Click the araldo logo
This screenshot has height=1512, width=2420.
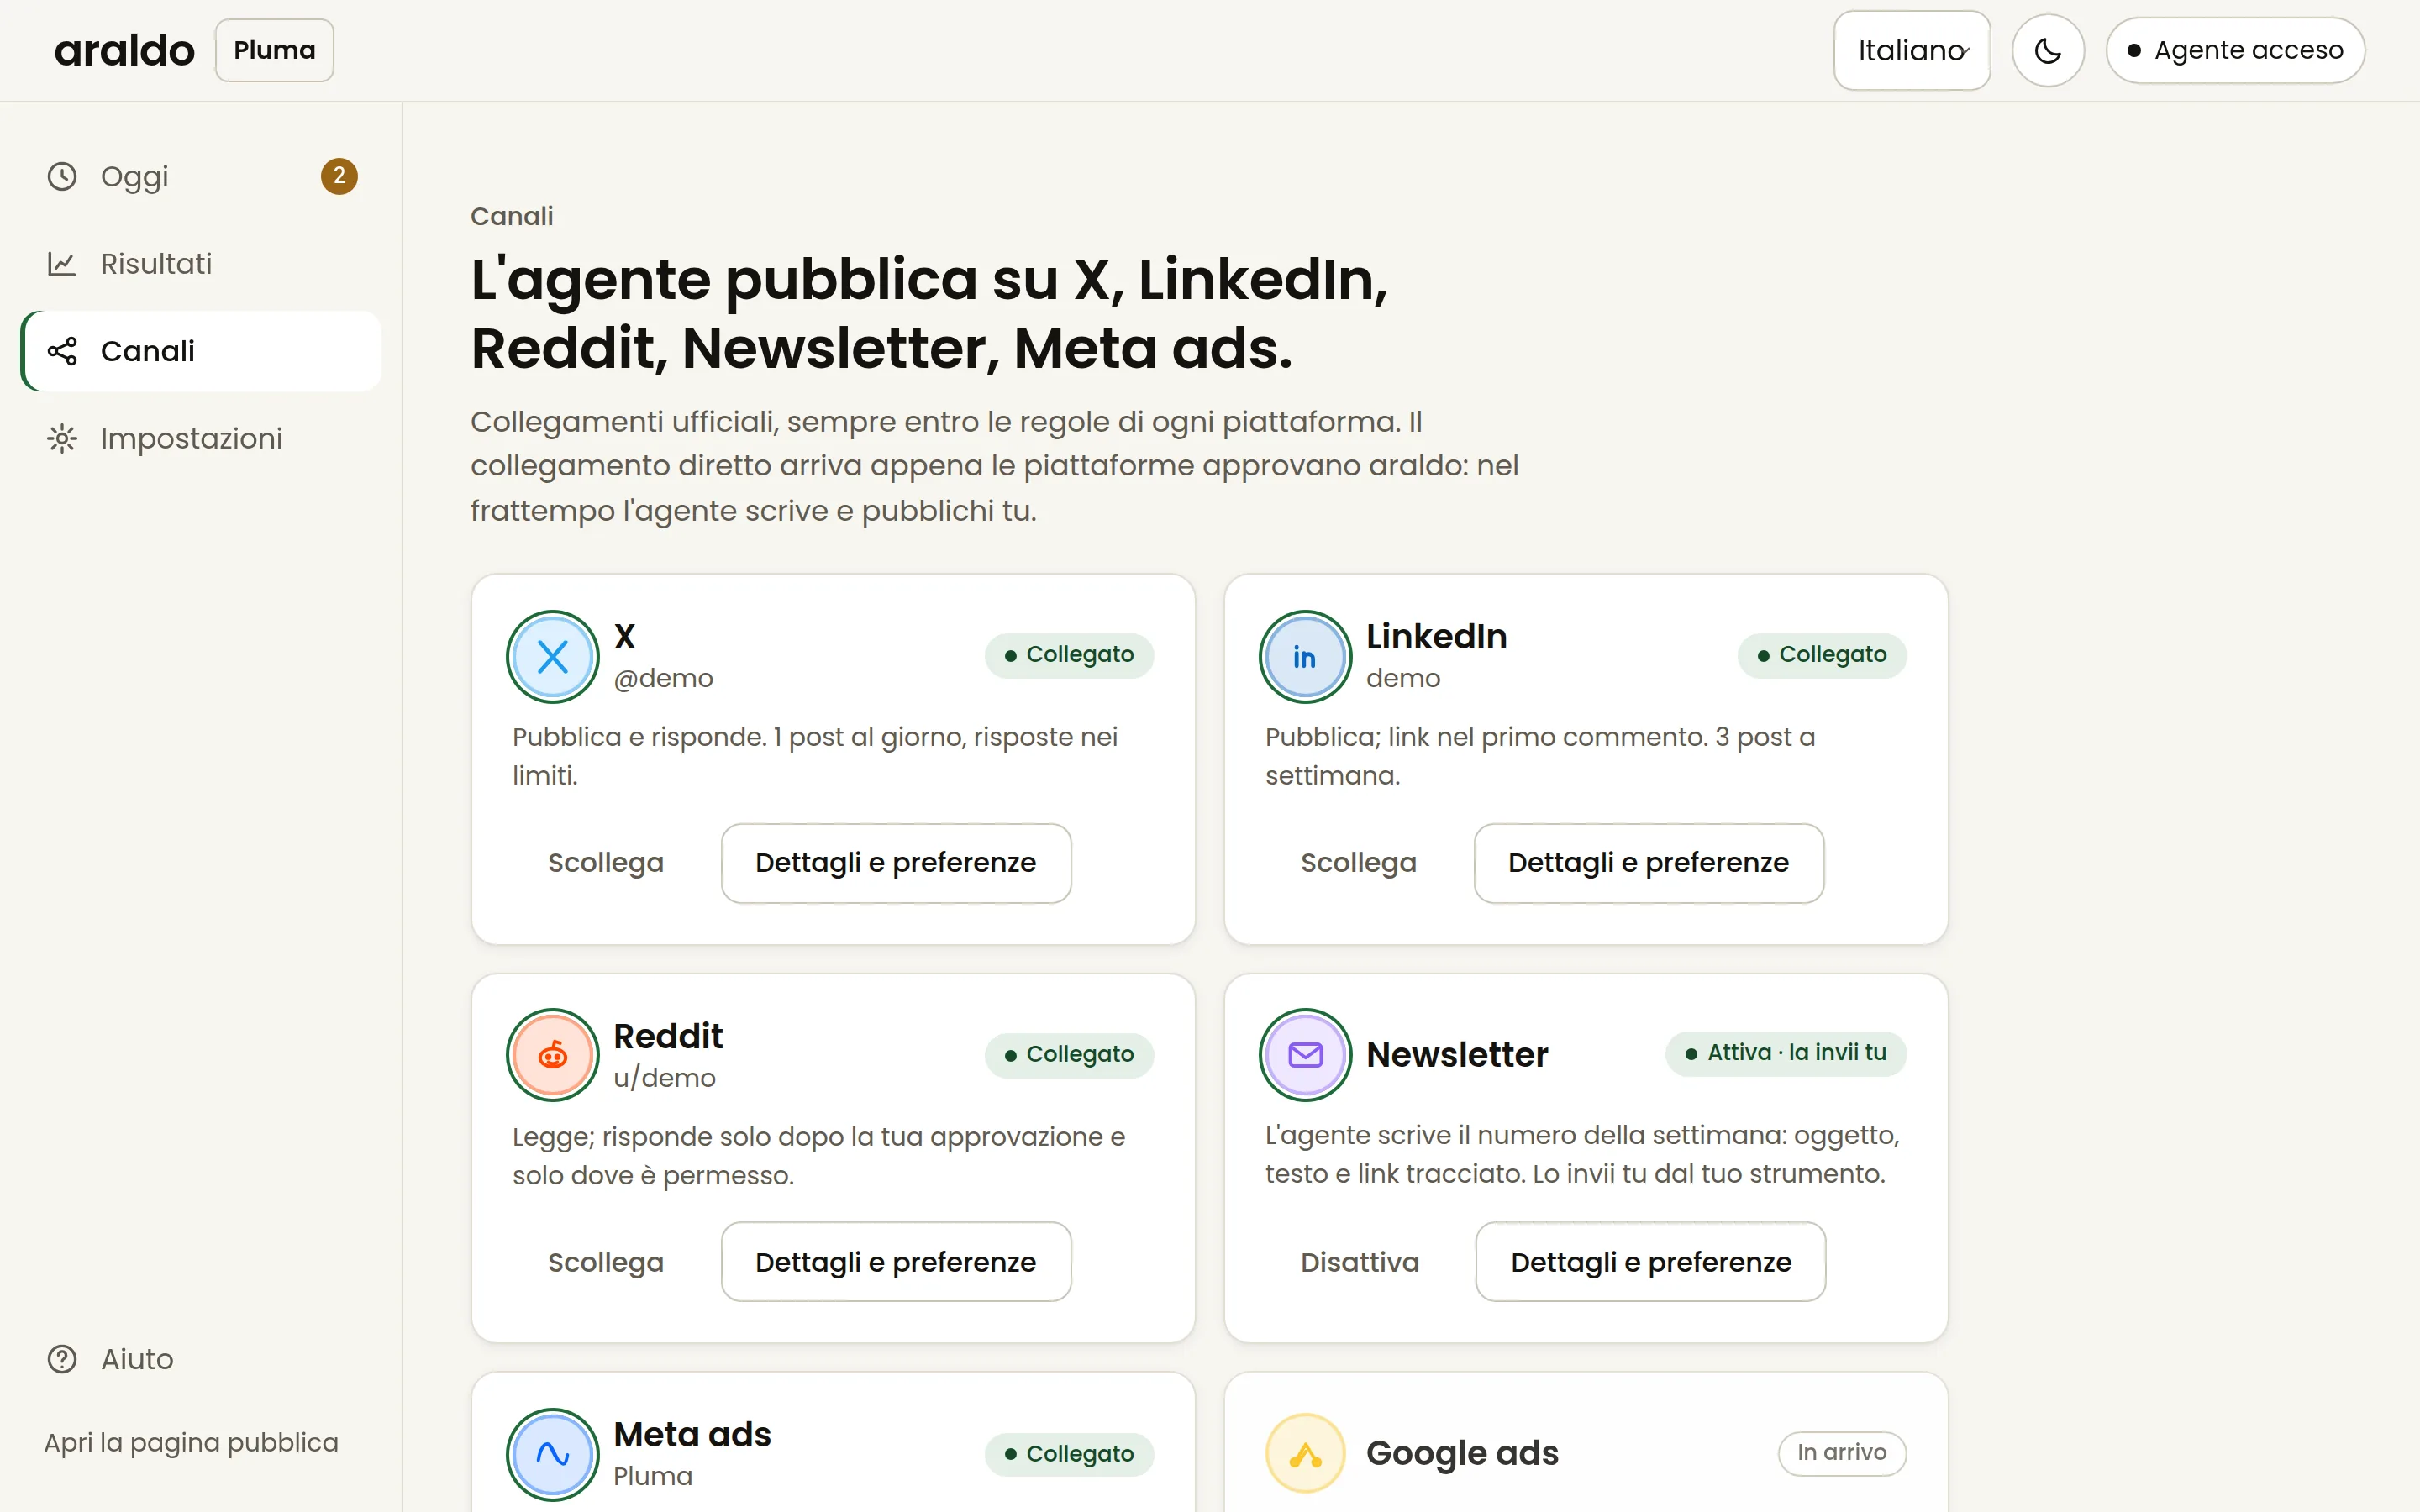click(x=124, y=50)
